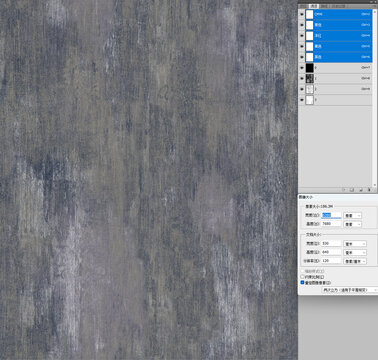Select the Ctrl+9 channel thumbnail
378x360 pixels.
310,89
